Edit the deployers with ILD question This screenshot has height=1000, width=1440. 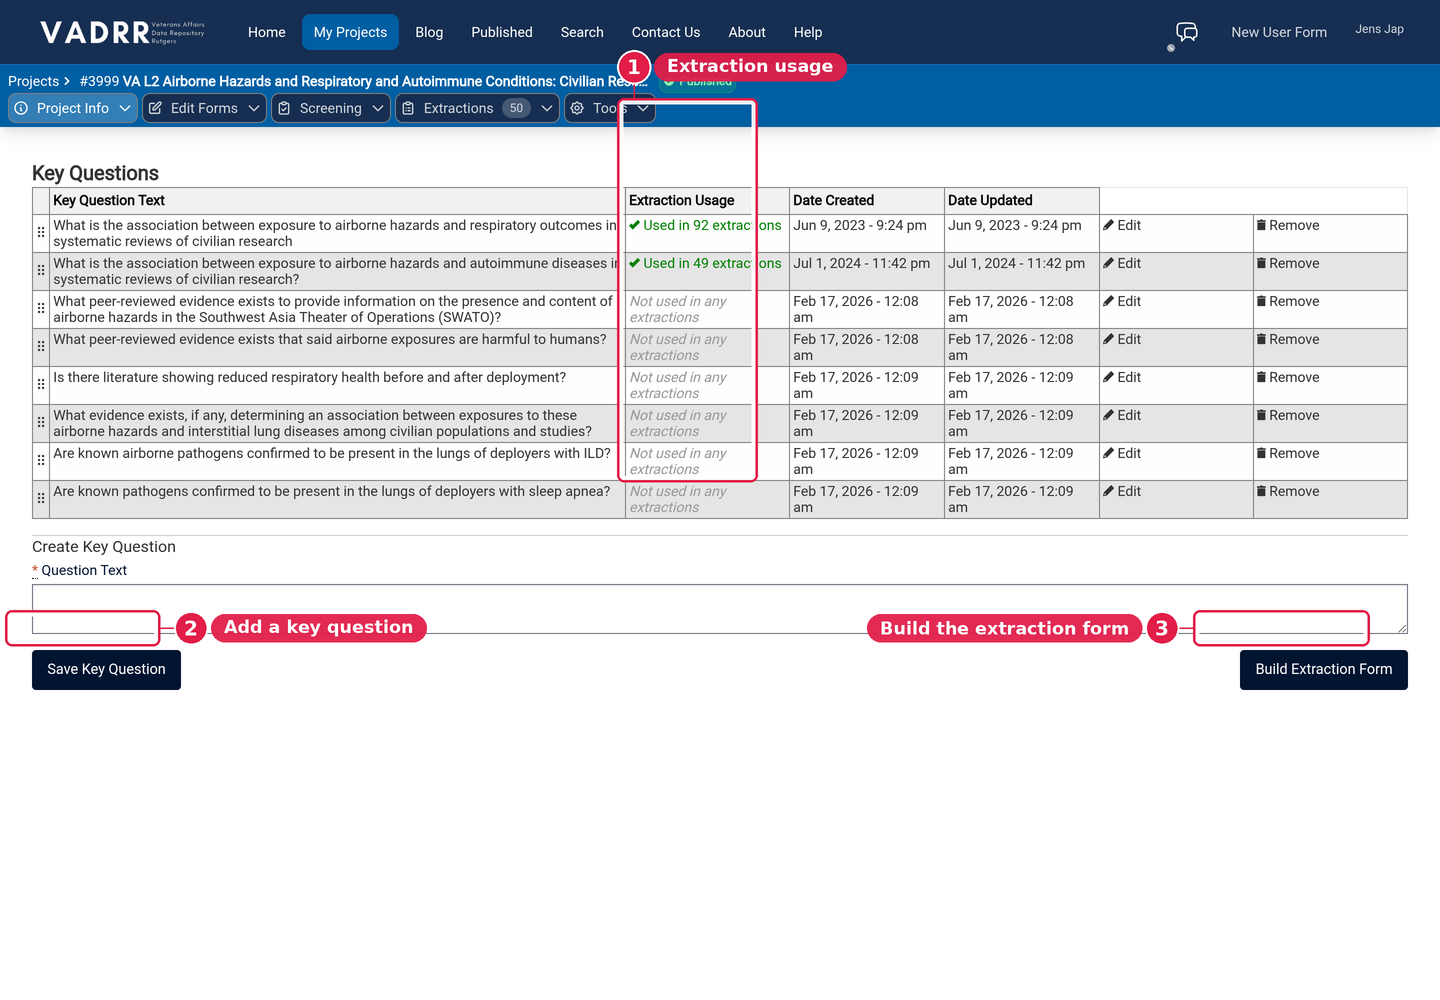(x=1122, y=453)
